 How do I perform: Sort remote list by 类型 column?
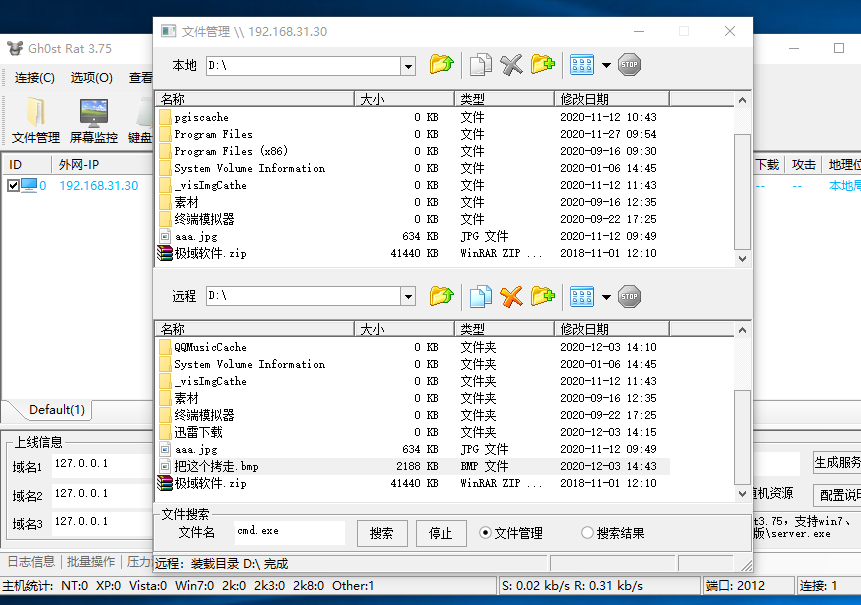click(504, 329)
